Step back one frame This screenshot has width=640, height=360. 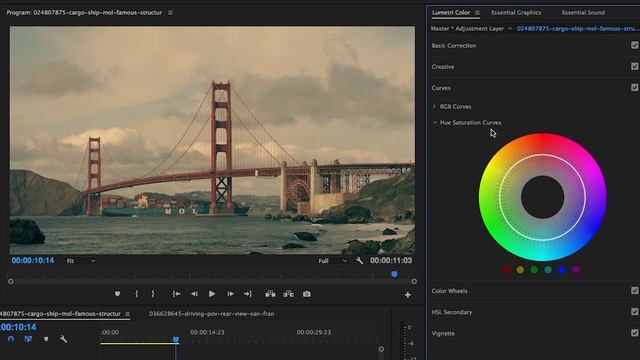(x=194, y=294)
